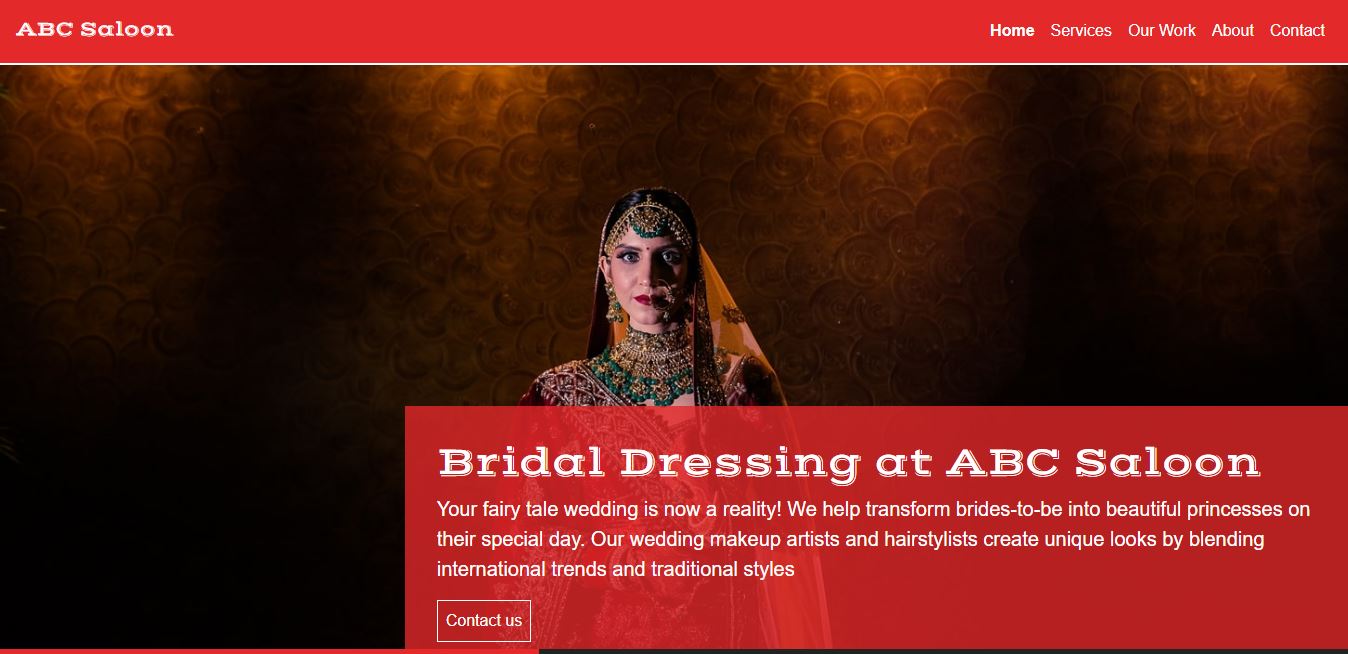This screenshot has width=1348, height=654.
Task: Click the empty area of the red header bar
Action: coord(580,30)
